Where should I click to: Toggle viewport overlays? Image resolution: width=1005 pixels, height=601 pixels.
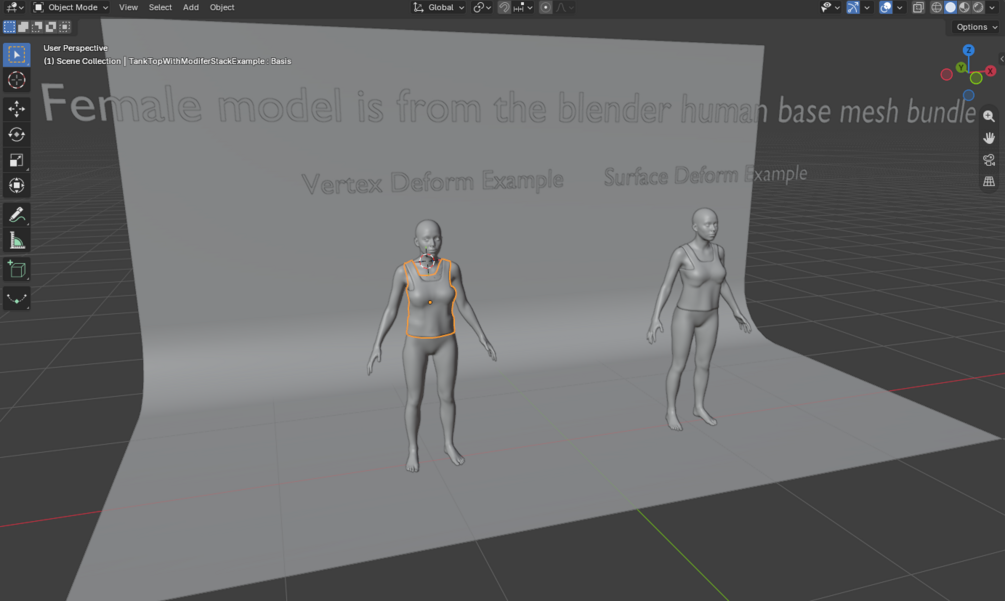[886, 7]
